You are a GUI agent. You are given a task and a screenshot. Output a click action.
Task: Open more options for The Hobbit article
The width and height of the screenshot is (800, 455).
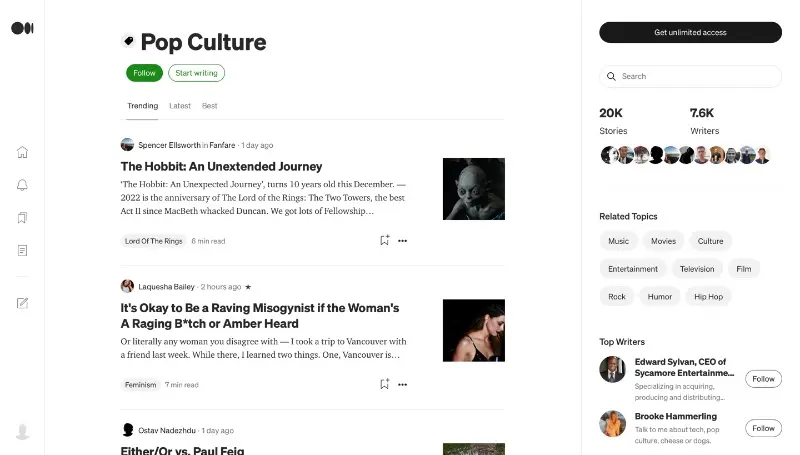pos(403,240)
